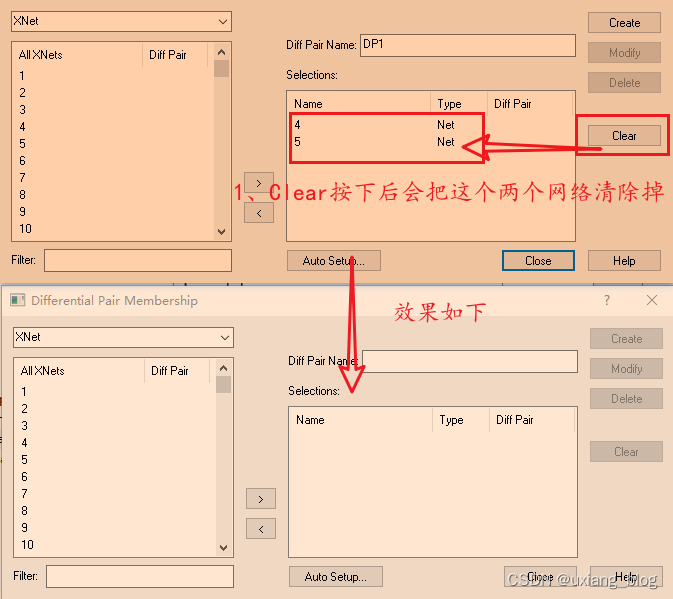Click scroll-down arrow of lower XNets list

pyautogui.click(x=224, y=548)
